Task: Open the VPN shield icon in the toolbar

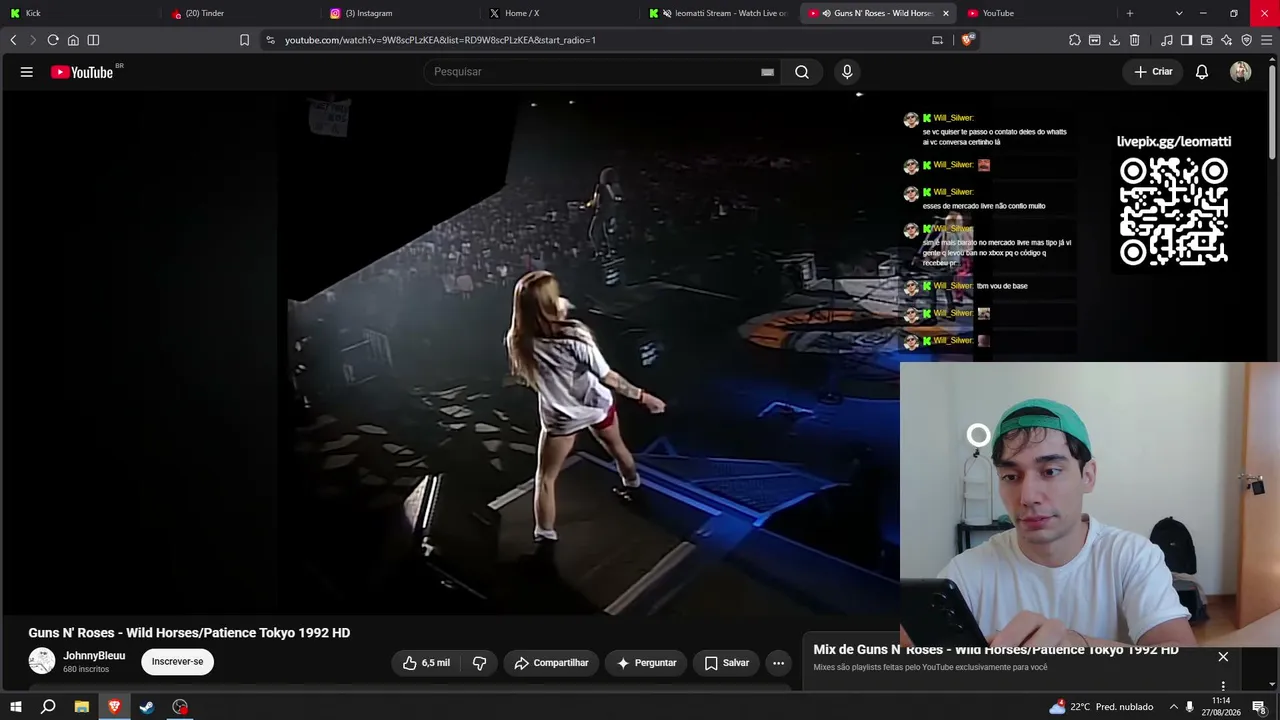Action: (x=1247, y=40)
